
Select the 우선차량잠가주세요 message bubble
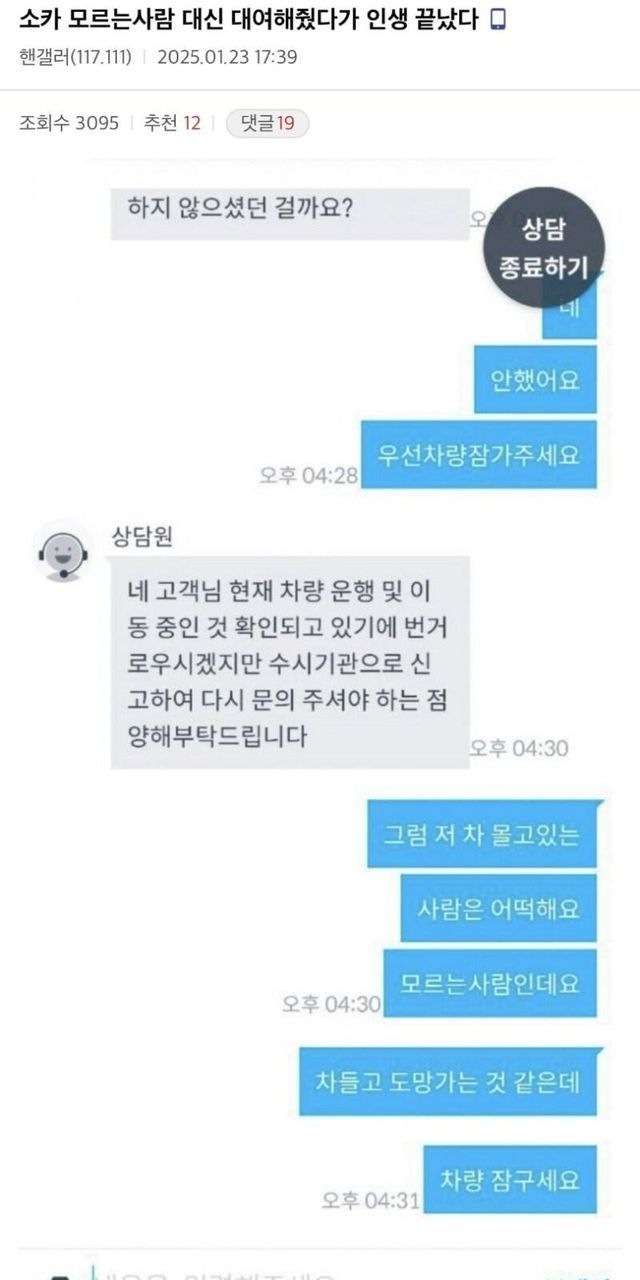[x=479, y=455]
